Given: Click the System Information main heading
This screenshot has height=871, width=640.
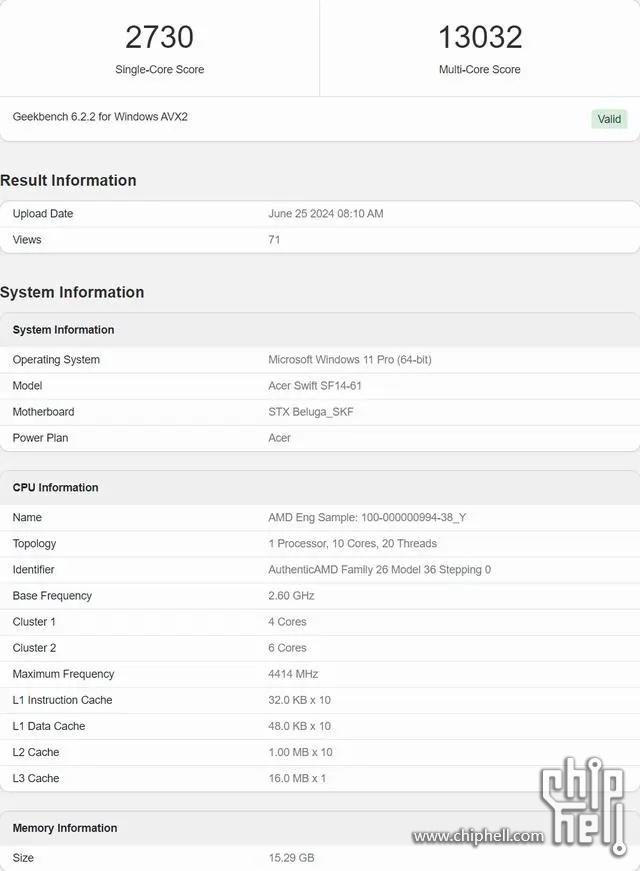Looking at the screenshot, I should 72,292.
